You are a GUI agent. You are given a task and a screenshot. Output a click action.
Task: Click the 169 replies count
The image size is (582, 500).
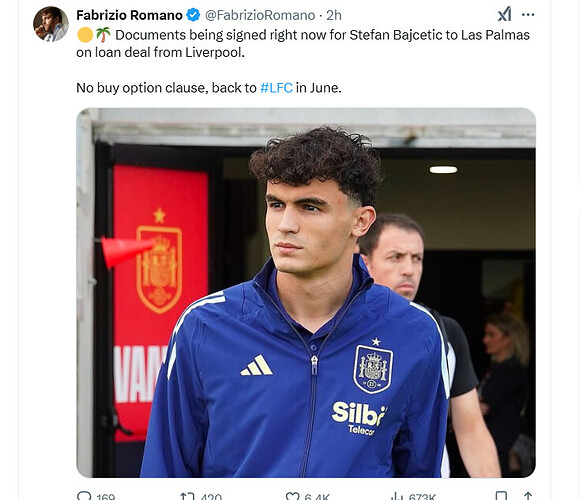(x=106, y=497)
